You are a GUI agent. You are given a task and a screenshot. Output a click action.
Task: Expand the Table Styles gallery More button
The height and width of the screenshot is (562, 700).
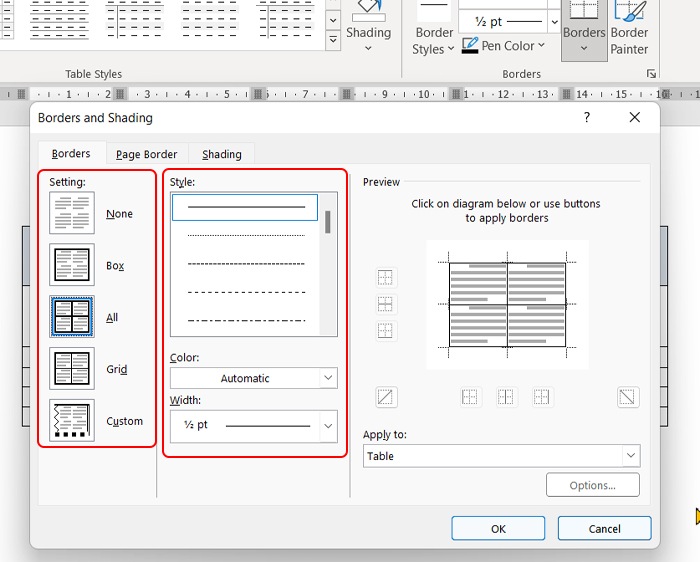(333, 40)
